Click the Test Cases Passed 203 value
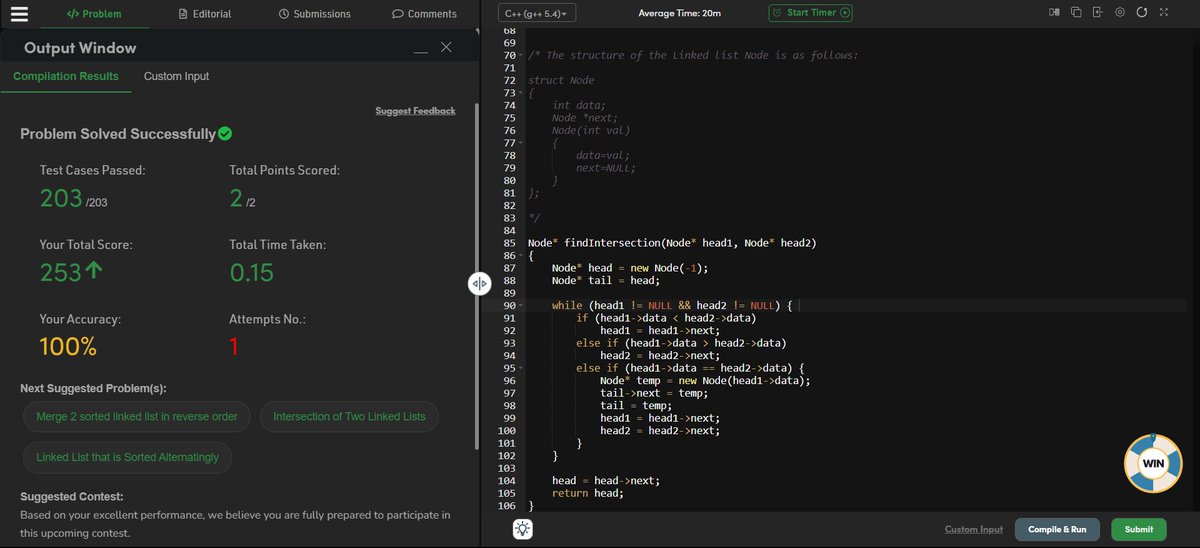The image size is (1200, 548). [60, 198]
